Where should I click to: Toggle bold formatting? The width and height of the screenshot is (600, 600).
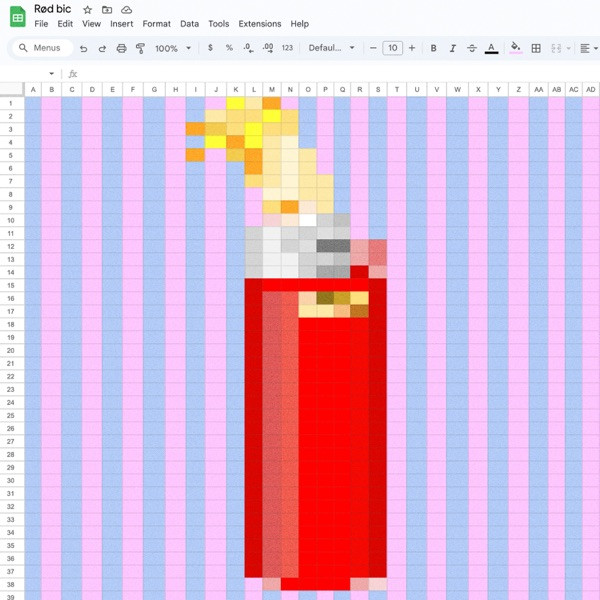[433, 48]
